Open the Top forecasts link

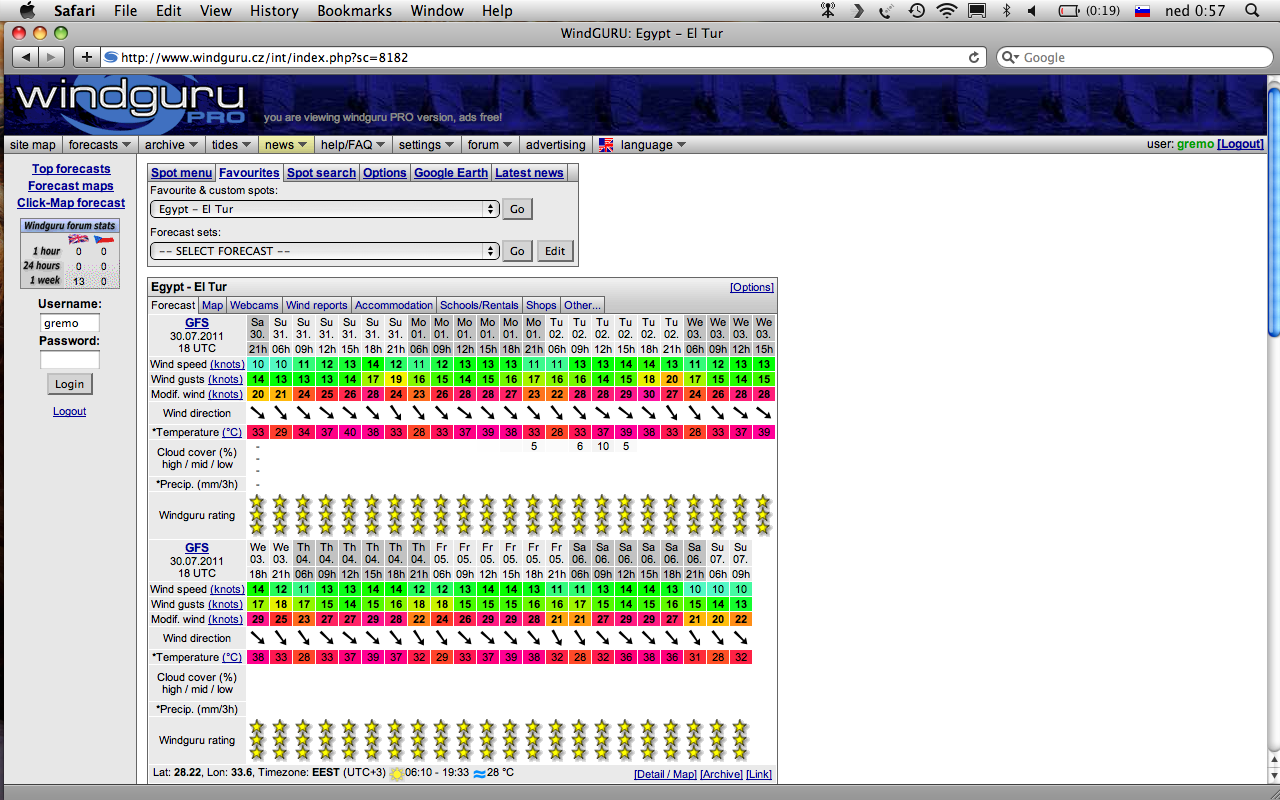71,169
